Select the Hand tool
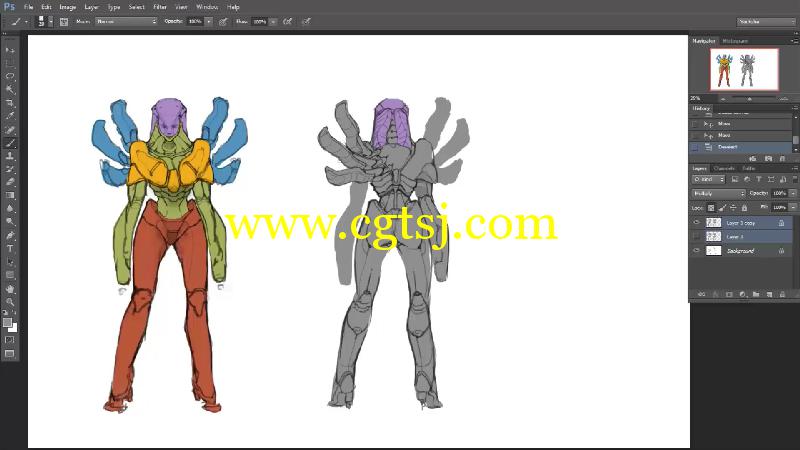 pos(10,288)
